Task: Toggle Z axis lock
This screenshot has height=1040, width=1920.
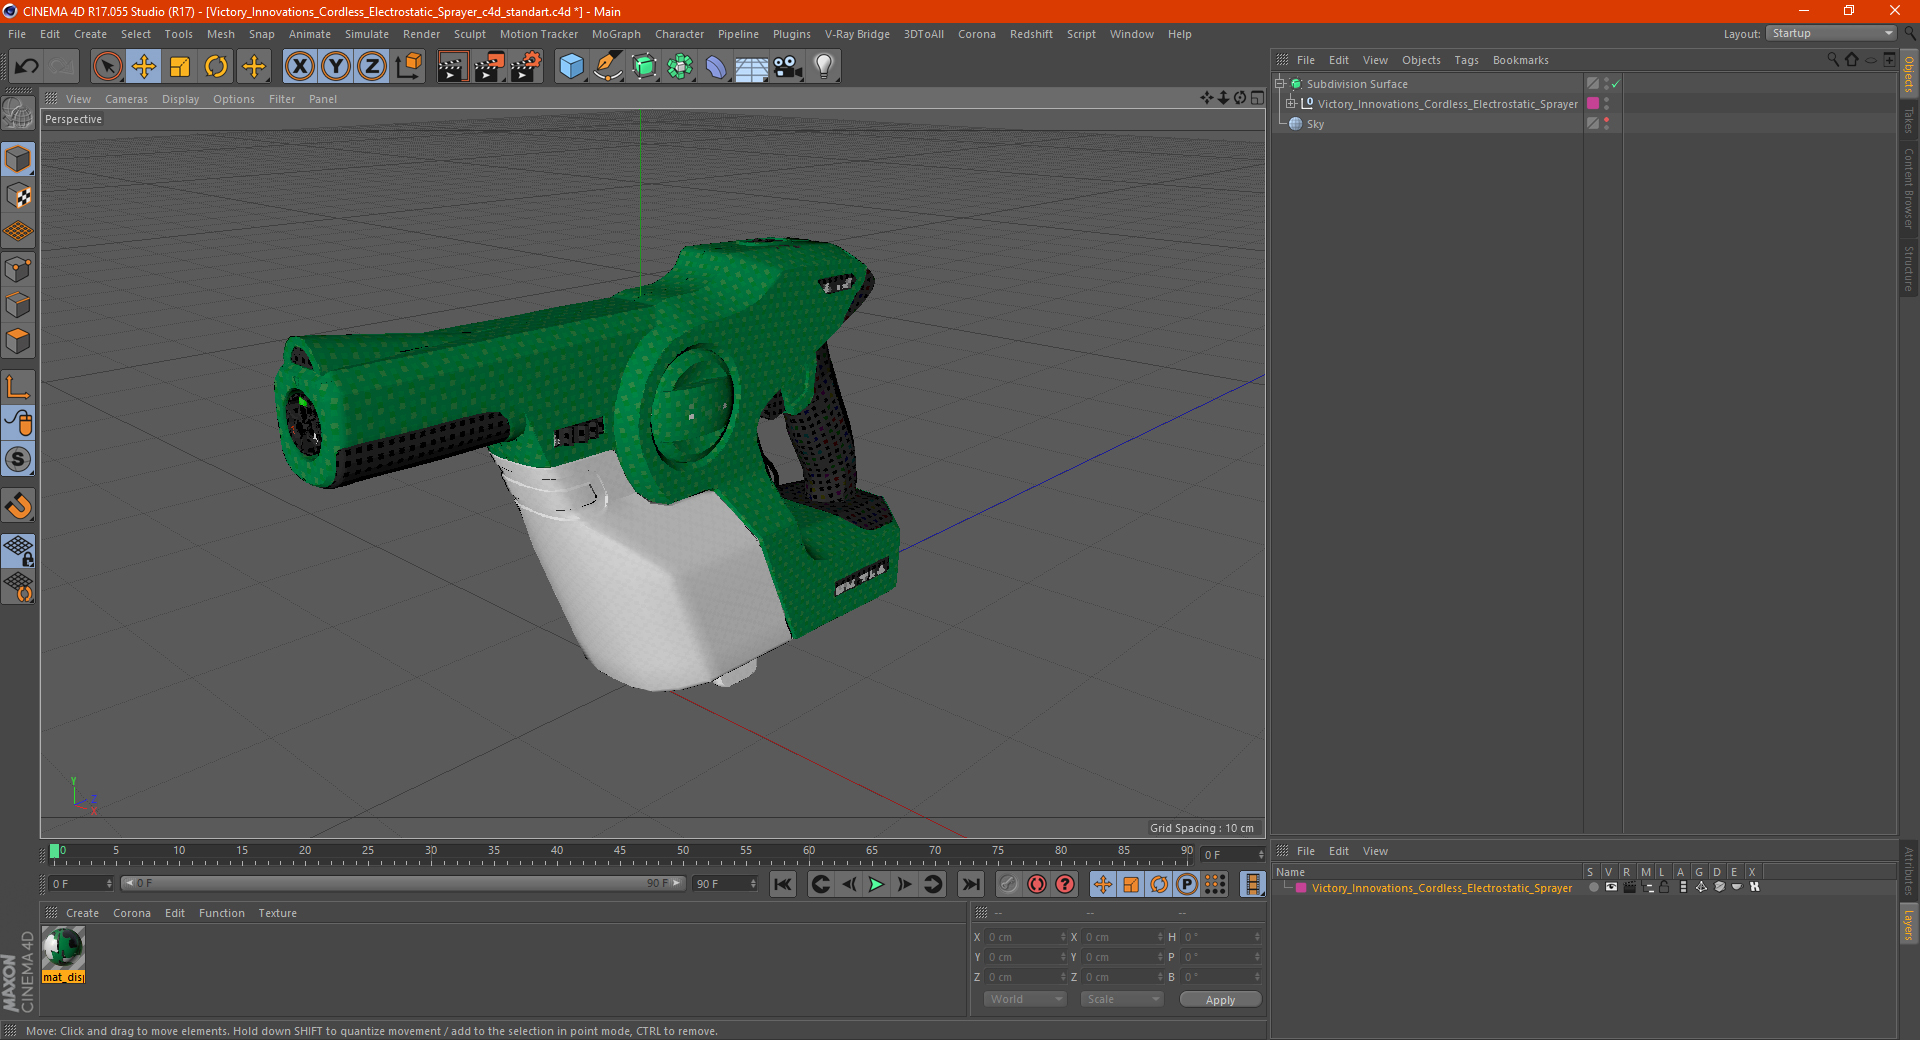Action: (x=372, y=67)
